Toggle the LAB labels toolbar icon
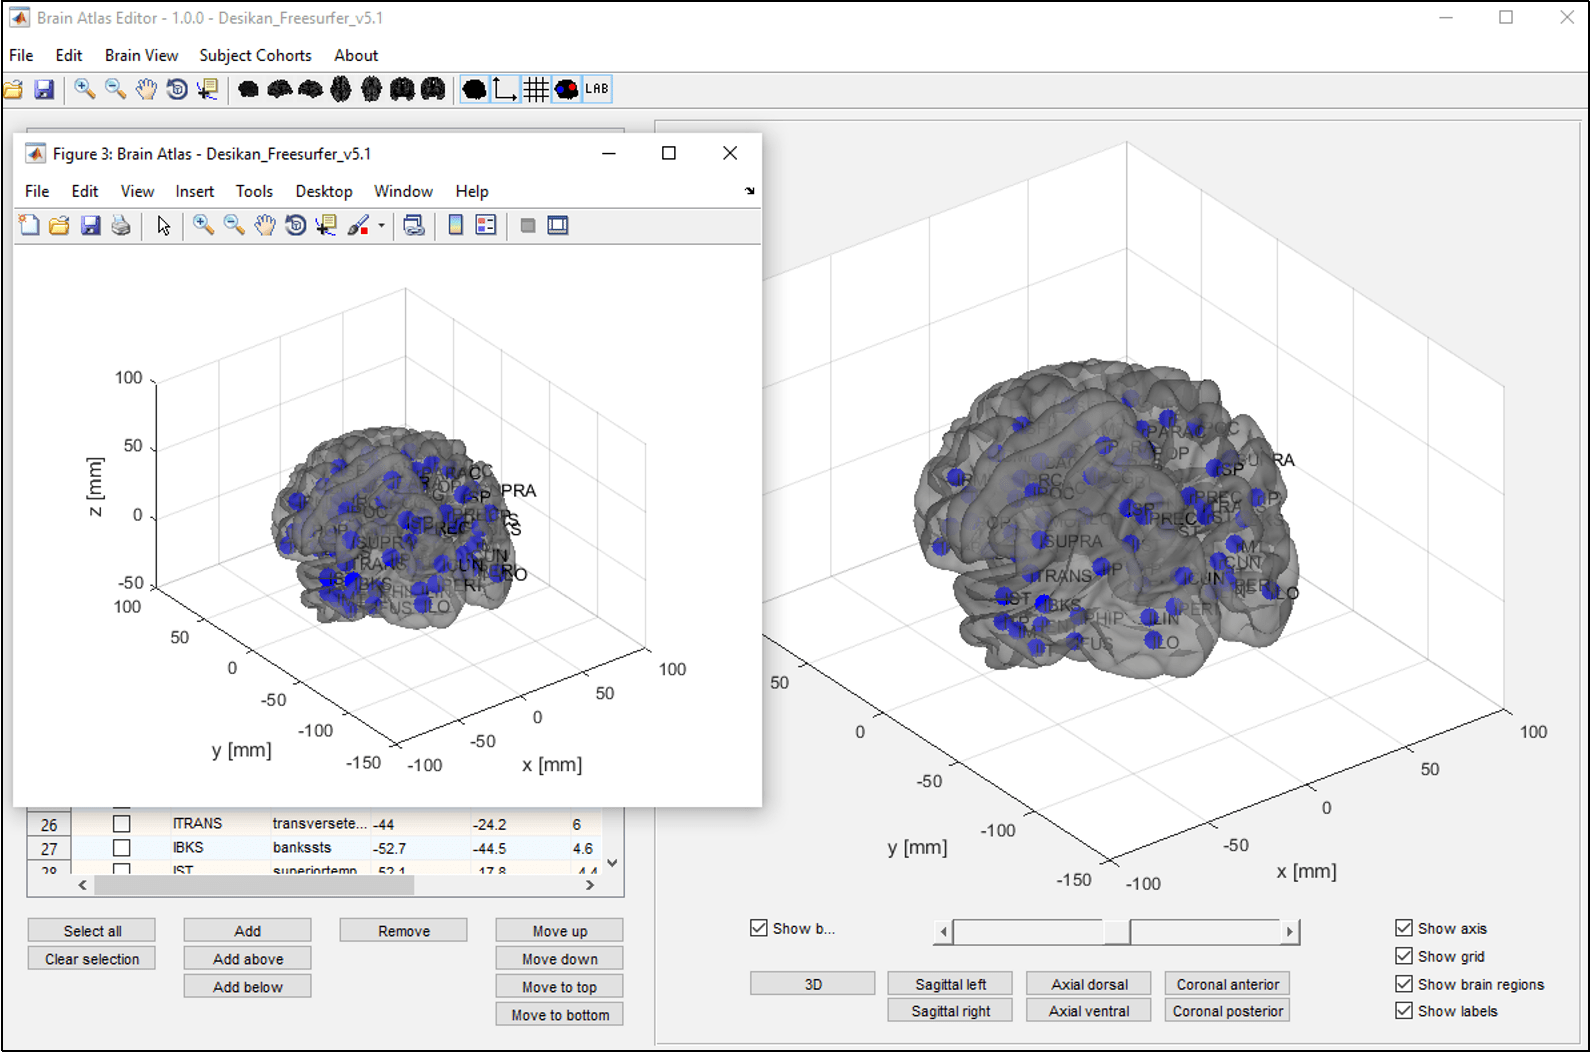Image resolution: width=1590 pixels, height=1052 pixels. [597, 90]
